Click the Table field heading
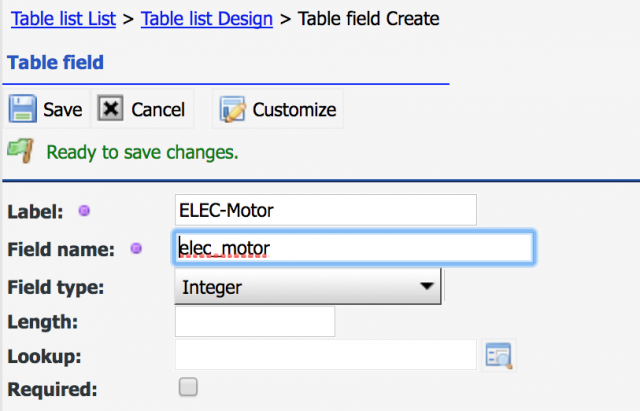Viewport: 640px width, 411px height. coord(56,62)
